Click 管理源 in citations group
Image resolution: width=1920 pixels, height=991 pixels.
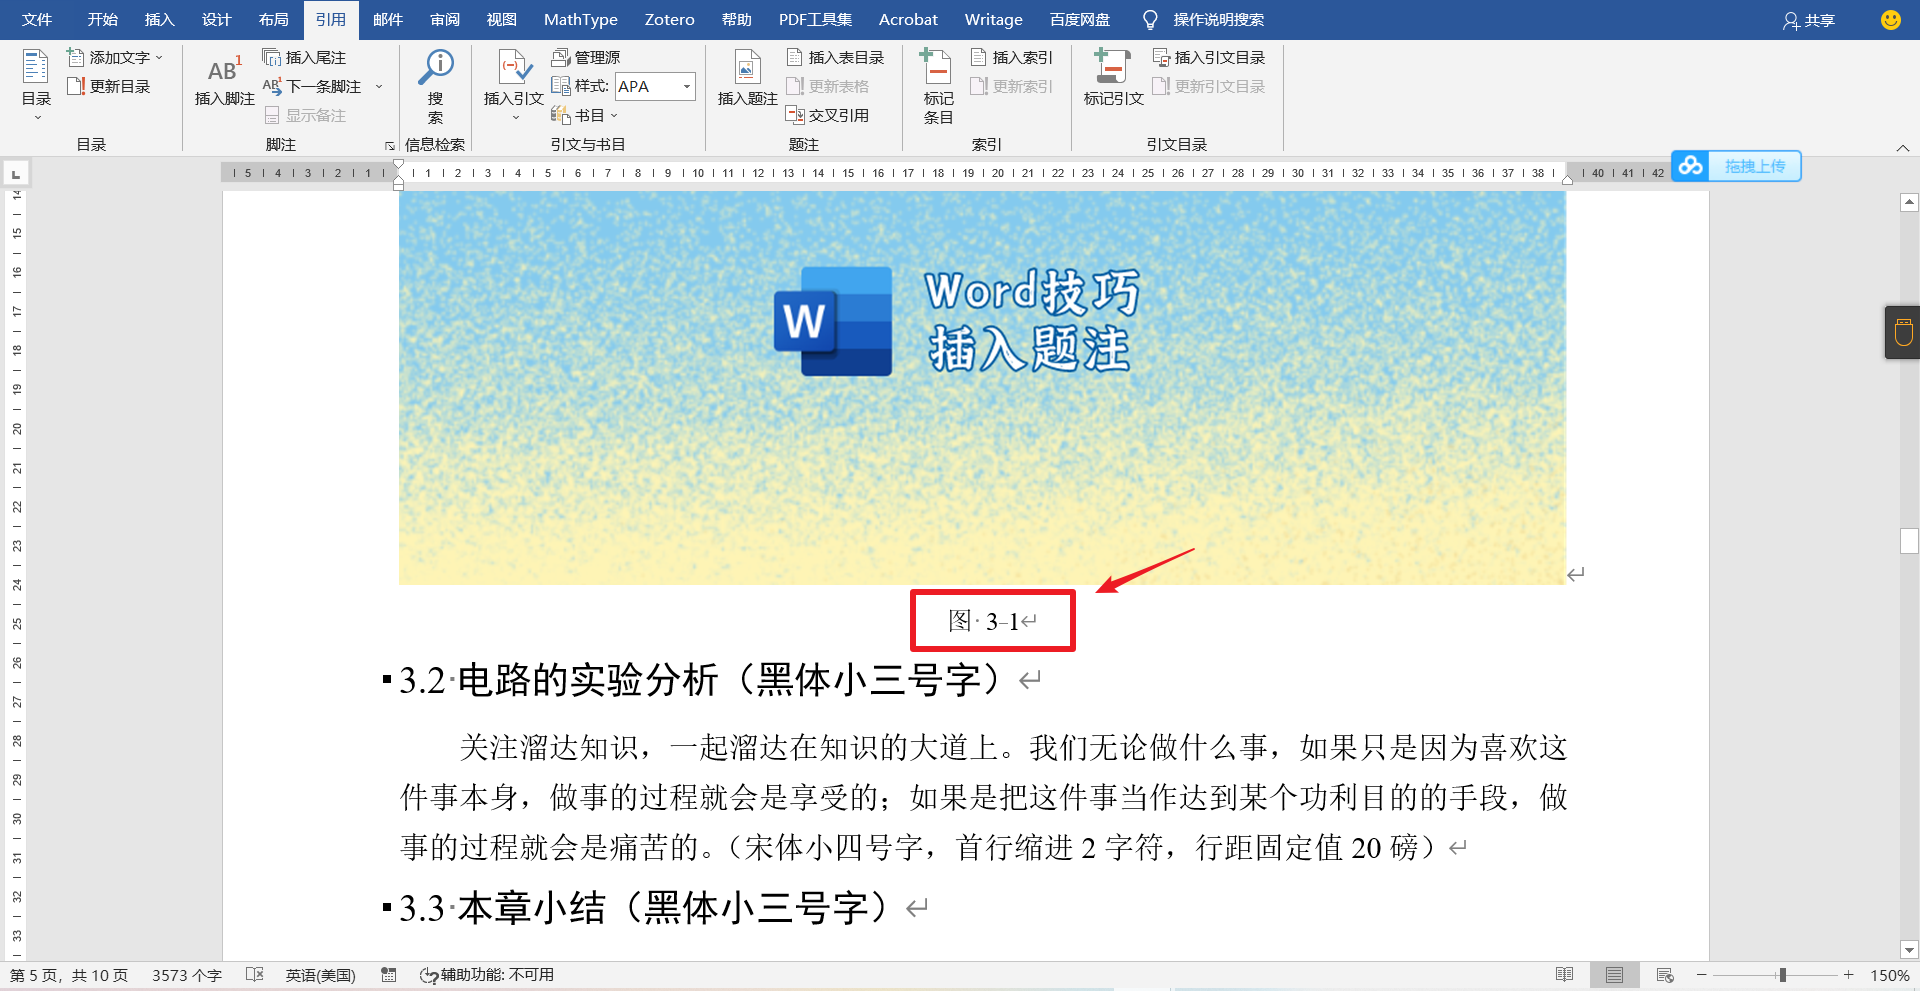pos(586,58)
